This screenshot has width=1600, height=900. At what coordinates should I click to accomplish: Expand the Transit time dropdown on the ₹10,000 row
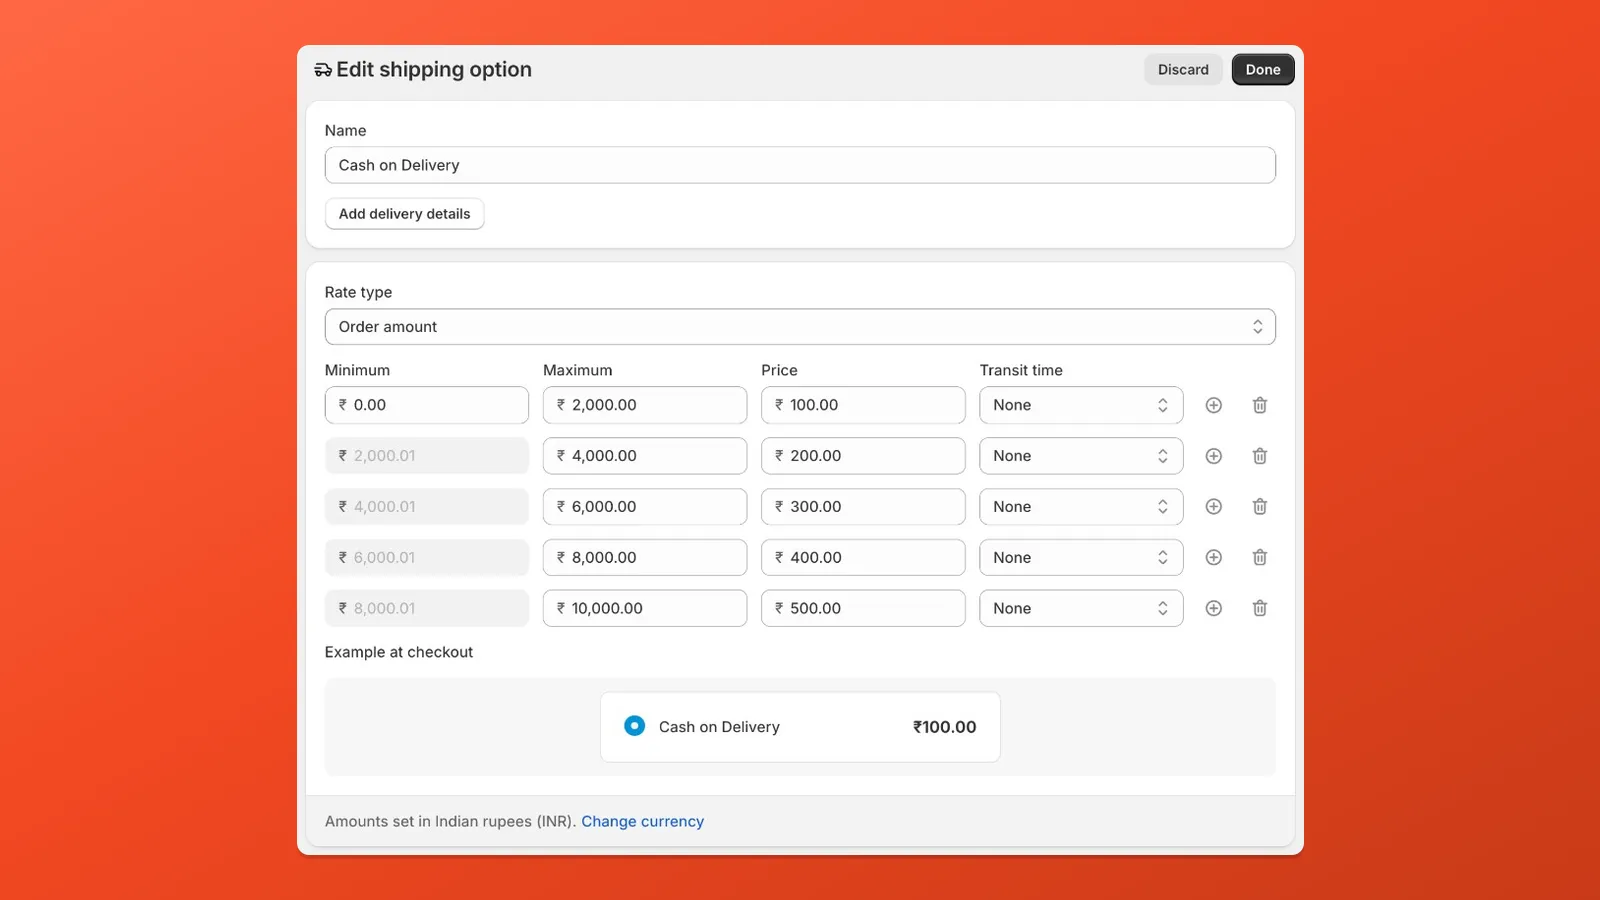[1080, 608]
